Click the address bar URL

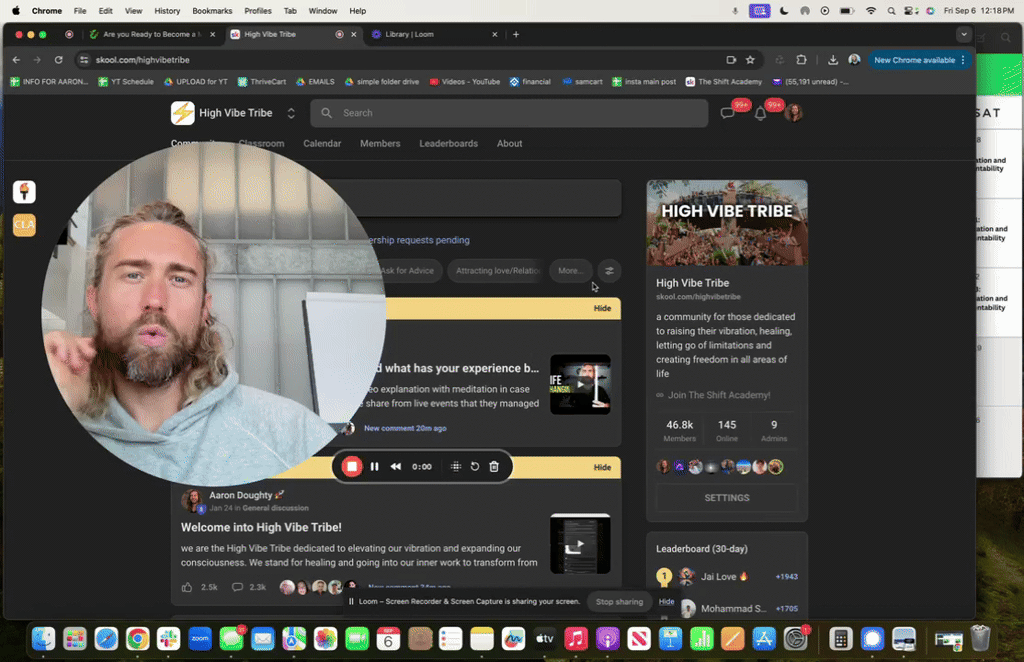click(142, 59)
